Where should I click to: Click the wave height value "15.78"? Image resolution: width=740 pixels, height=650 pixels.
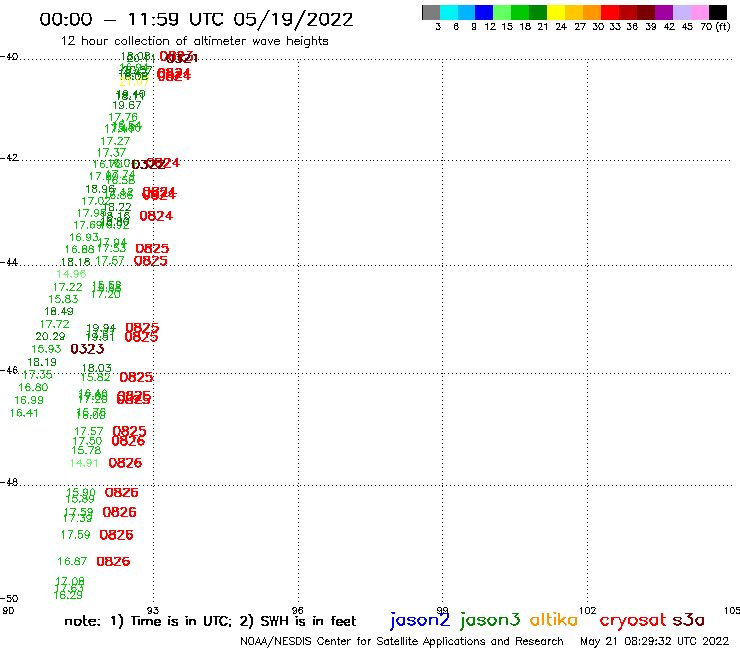86,450
